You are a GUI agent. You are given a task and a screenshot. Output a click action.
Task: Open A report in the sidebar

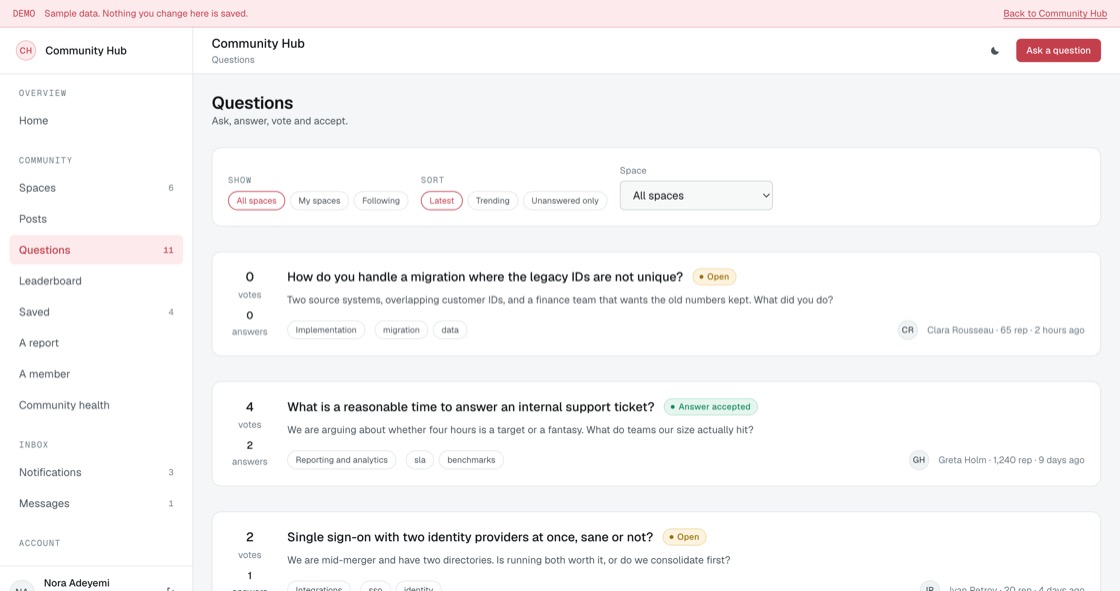click(96, 343)
